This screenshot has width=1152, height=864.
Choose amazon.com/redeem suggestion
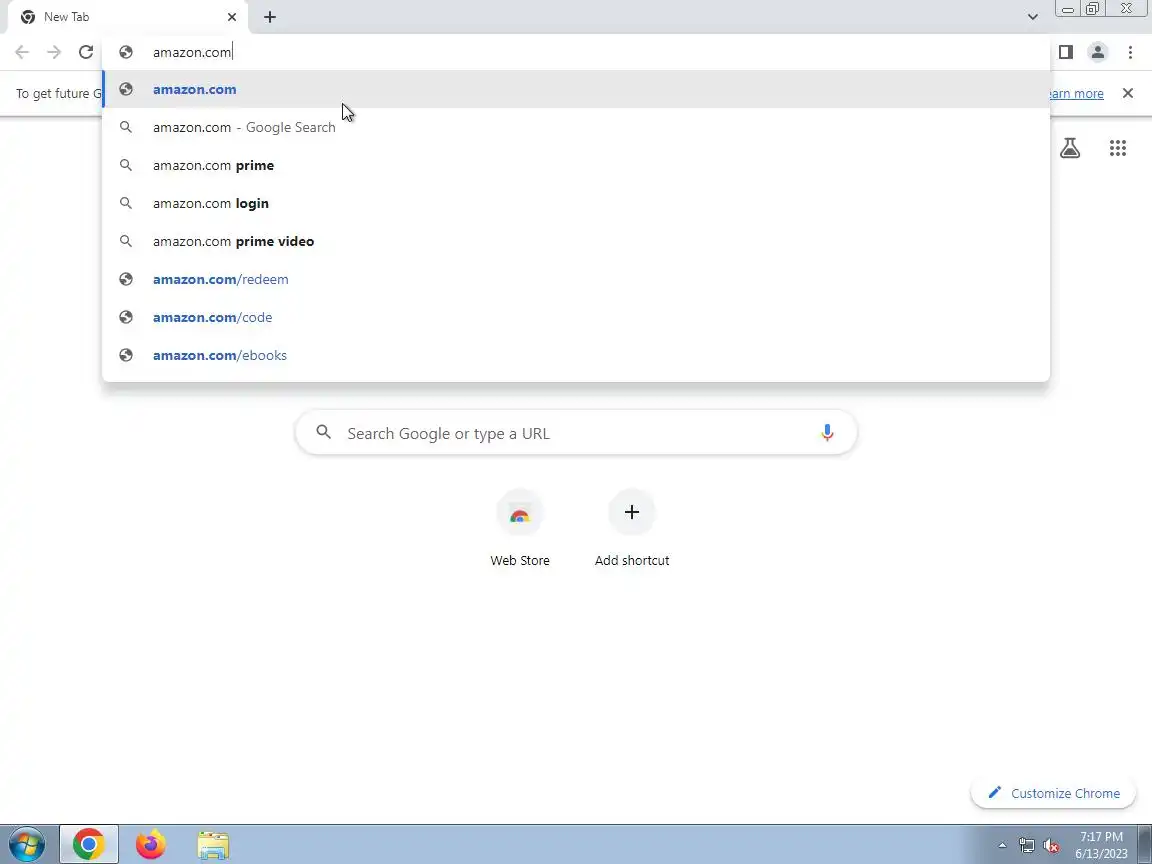(x=576, y=279)
